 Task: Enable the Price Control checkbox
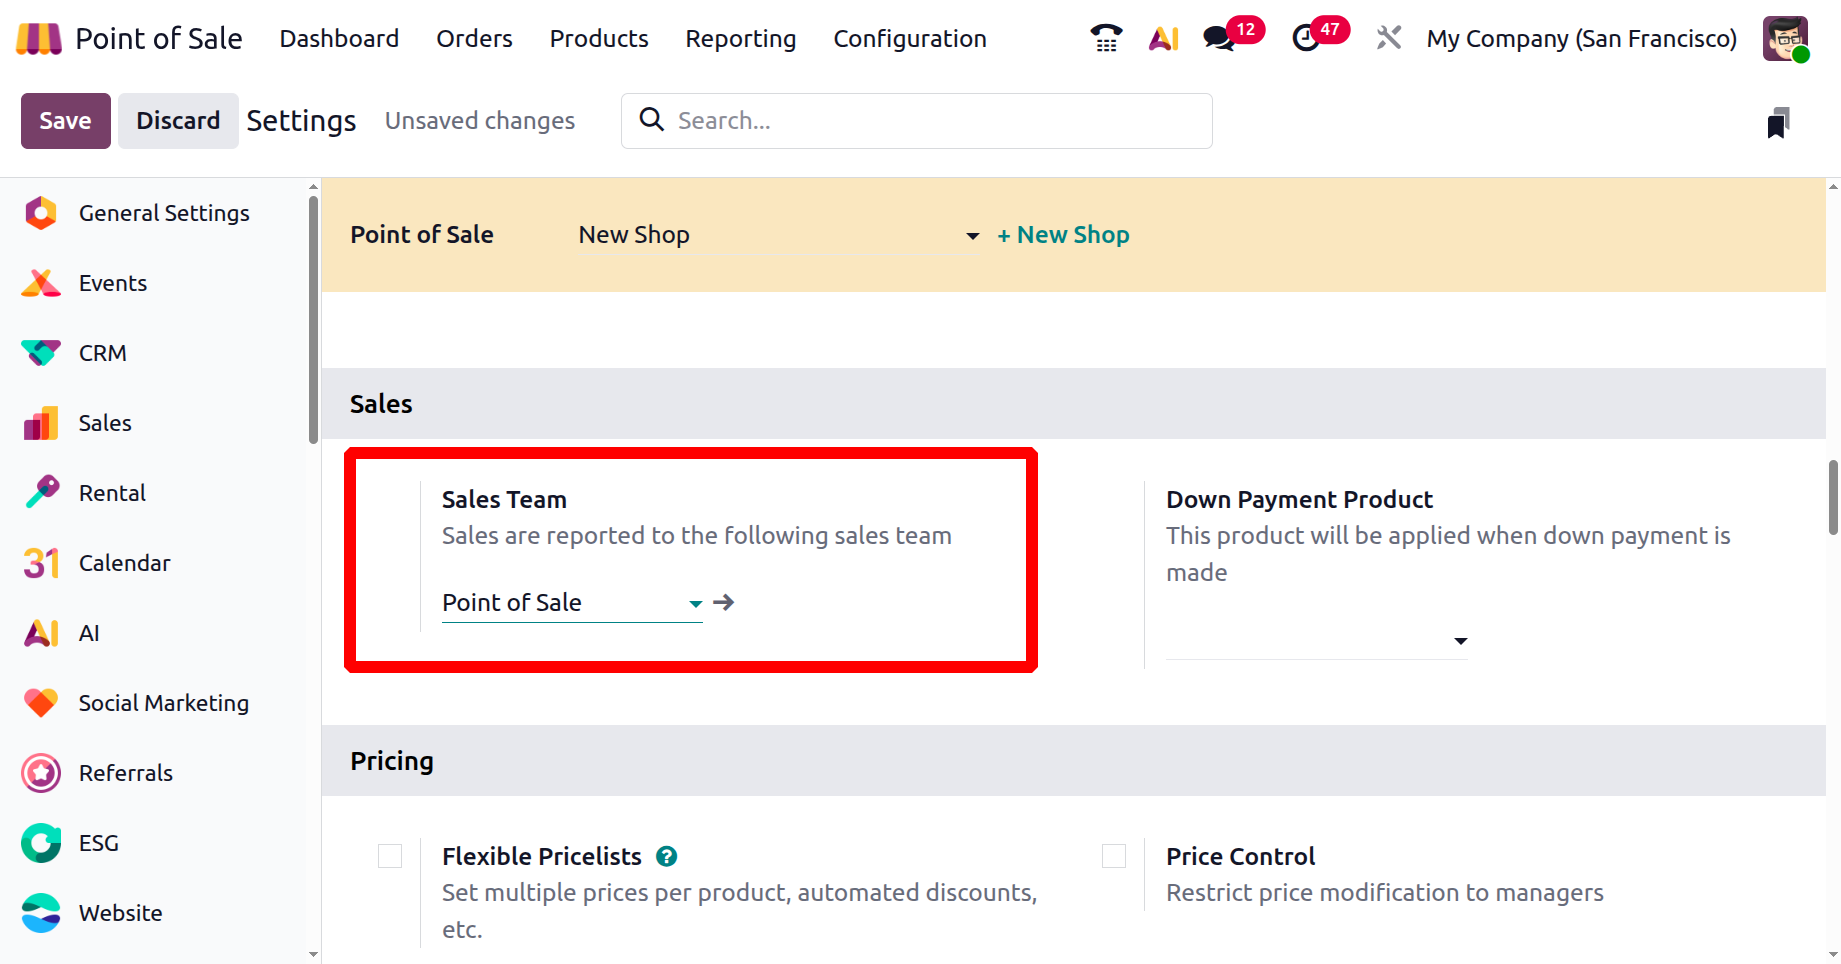tap(1114, 856)
